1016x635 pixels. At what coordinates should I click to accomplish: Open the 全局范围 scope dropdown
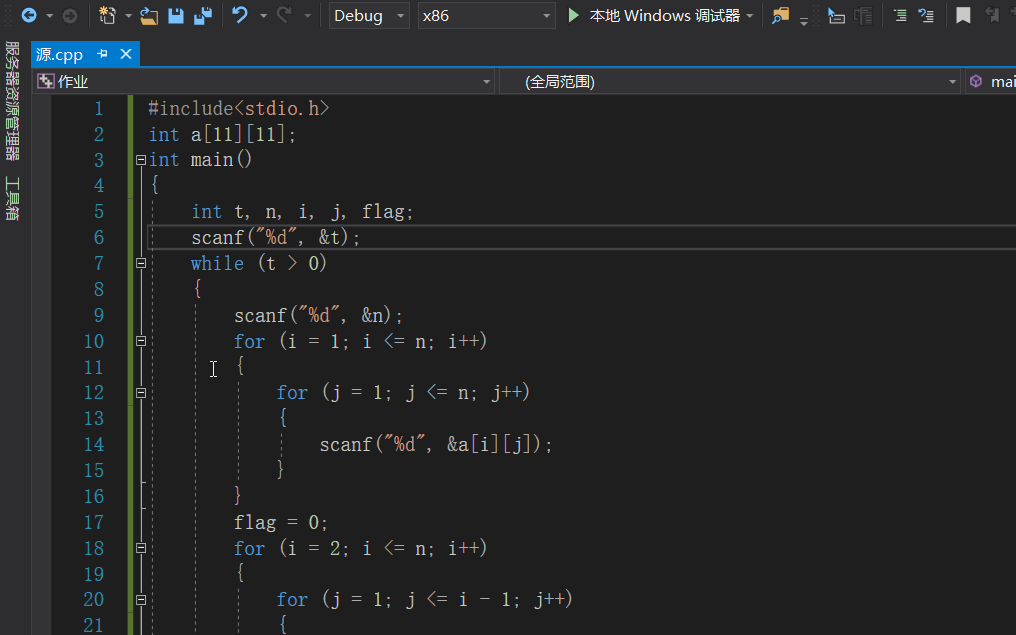[730, 82]
